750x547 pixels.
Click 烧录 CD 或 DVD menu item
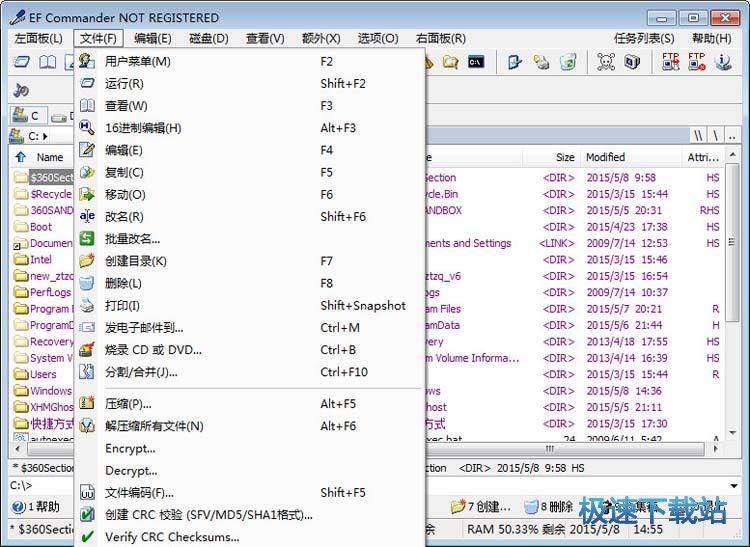click(x=153, y=350)
